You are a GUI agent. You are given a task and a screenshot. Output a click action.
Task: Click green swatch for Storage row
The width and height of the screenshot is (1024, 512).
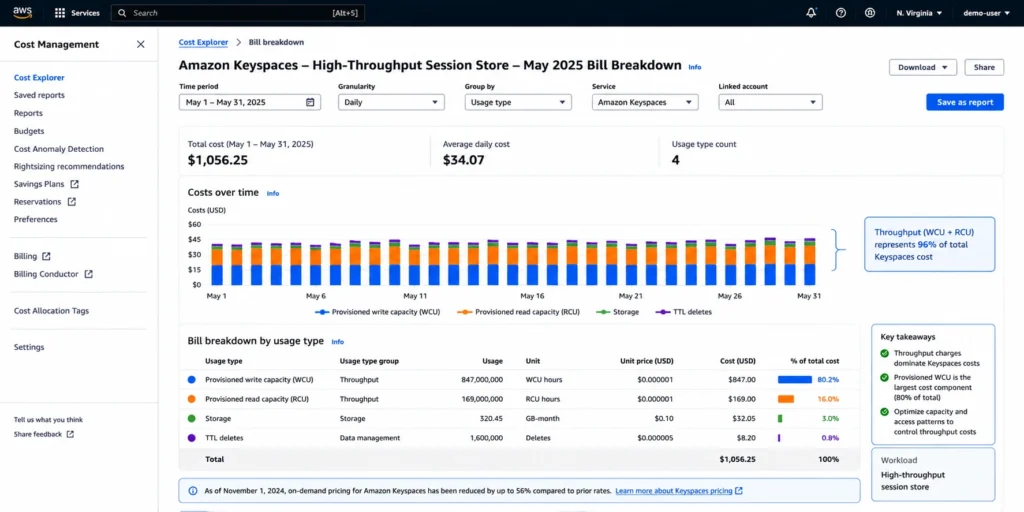[191, 419]
